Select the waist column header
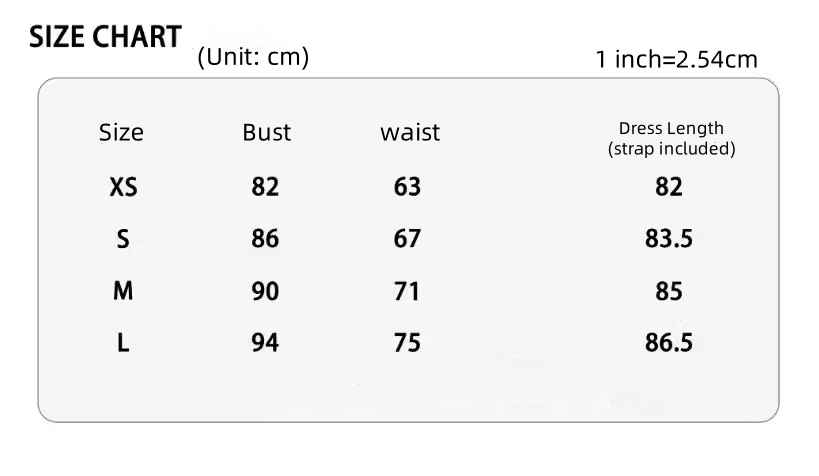This screenshot has width=819, height=476. 410,133
